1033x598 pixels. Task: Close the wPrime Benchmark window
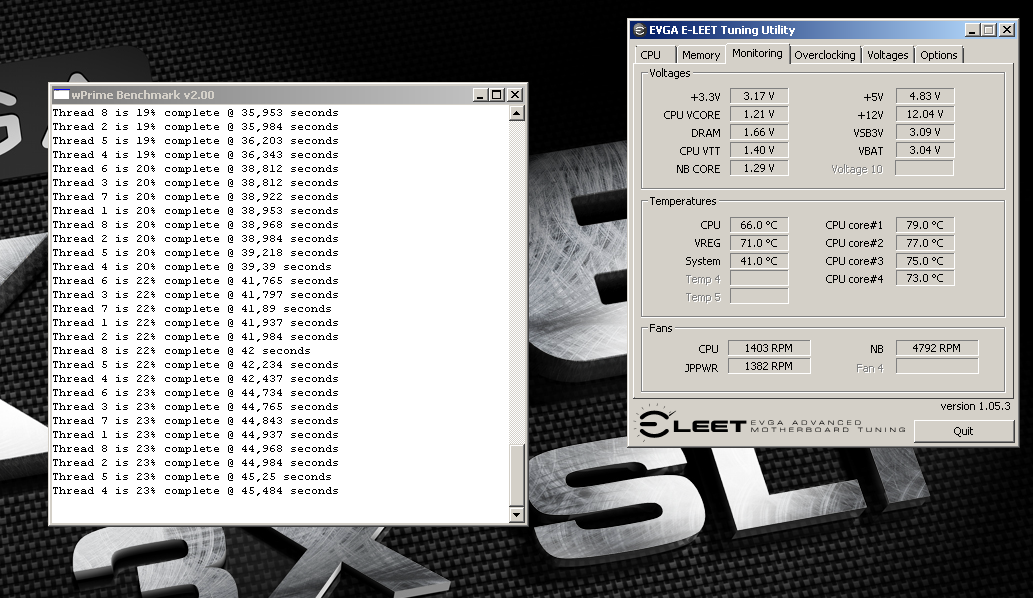pyautogui.click(x=515, y=95)
